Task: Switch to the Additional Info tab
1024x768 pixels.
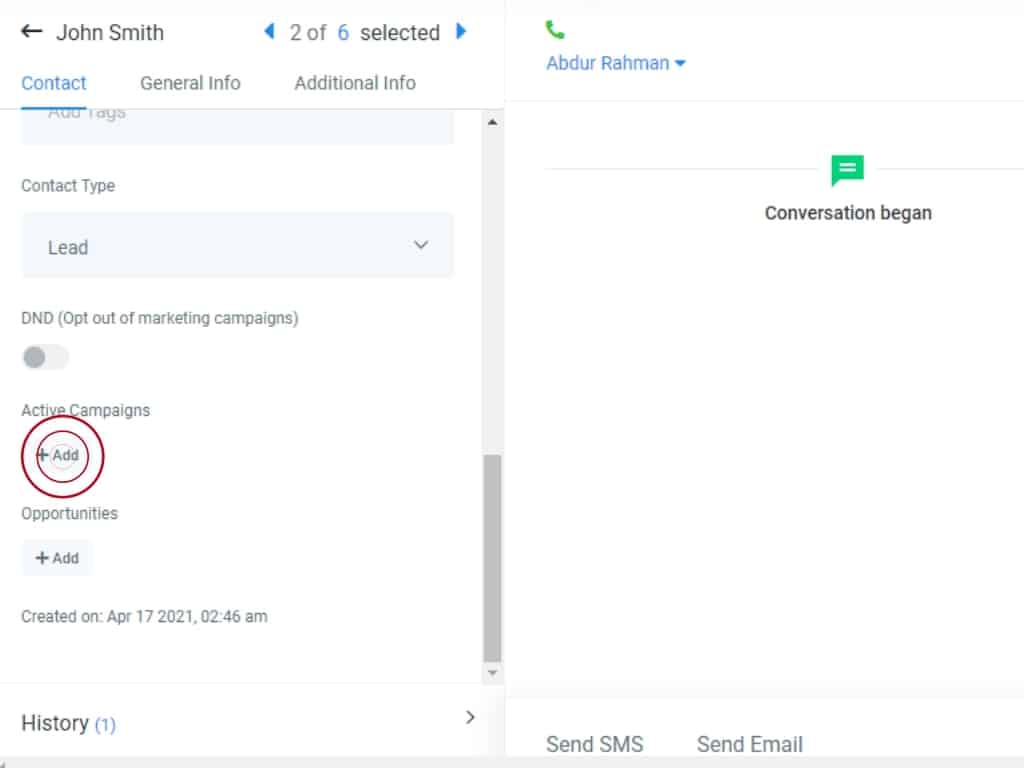Action: (355, 83)
